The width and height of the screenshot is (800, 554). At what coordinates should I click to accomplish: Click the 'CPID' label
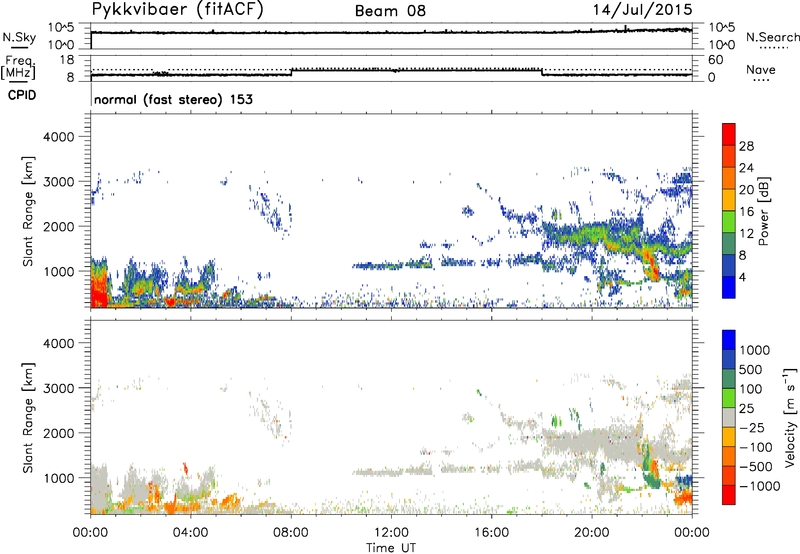pos(22,95)
